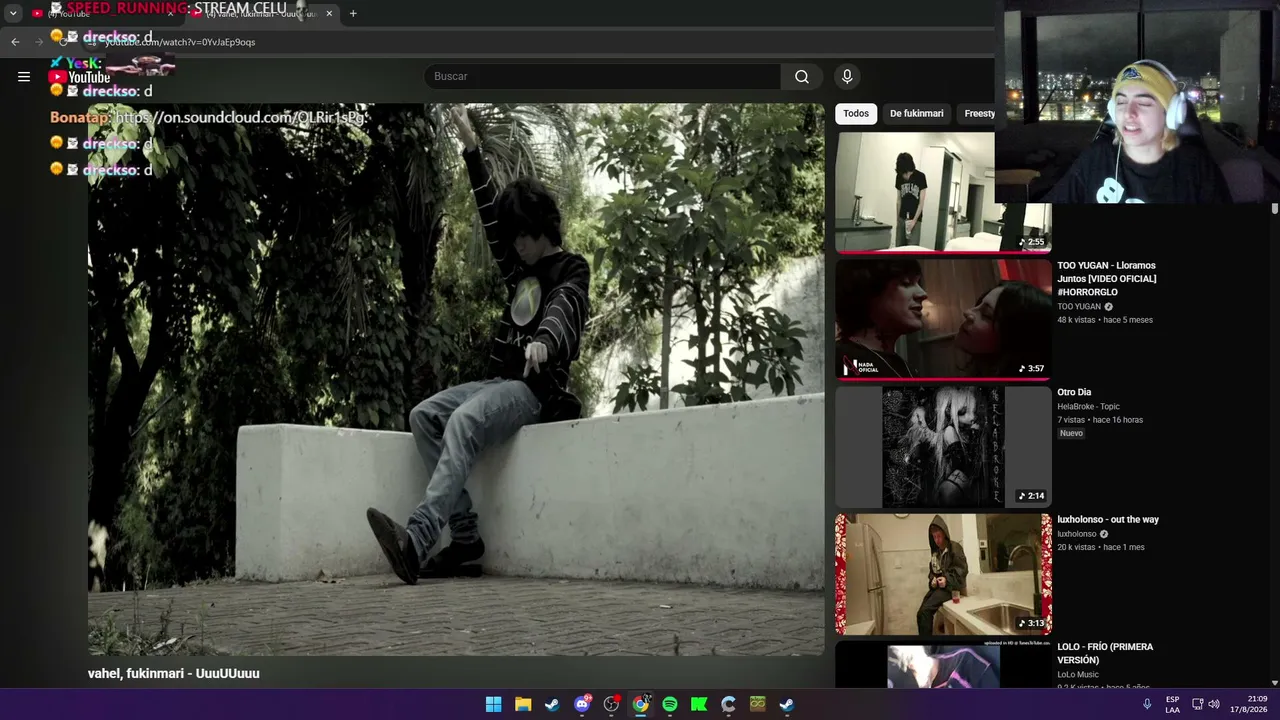Open the OBS Studio taskbar icon
Image resolution: width=1280 pixels, height=720 pixels.
click(611, 704)
